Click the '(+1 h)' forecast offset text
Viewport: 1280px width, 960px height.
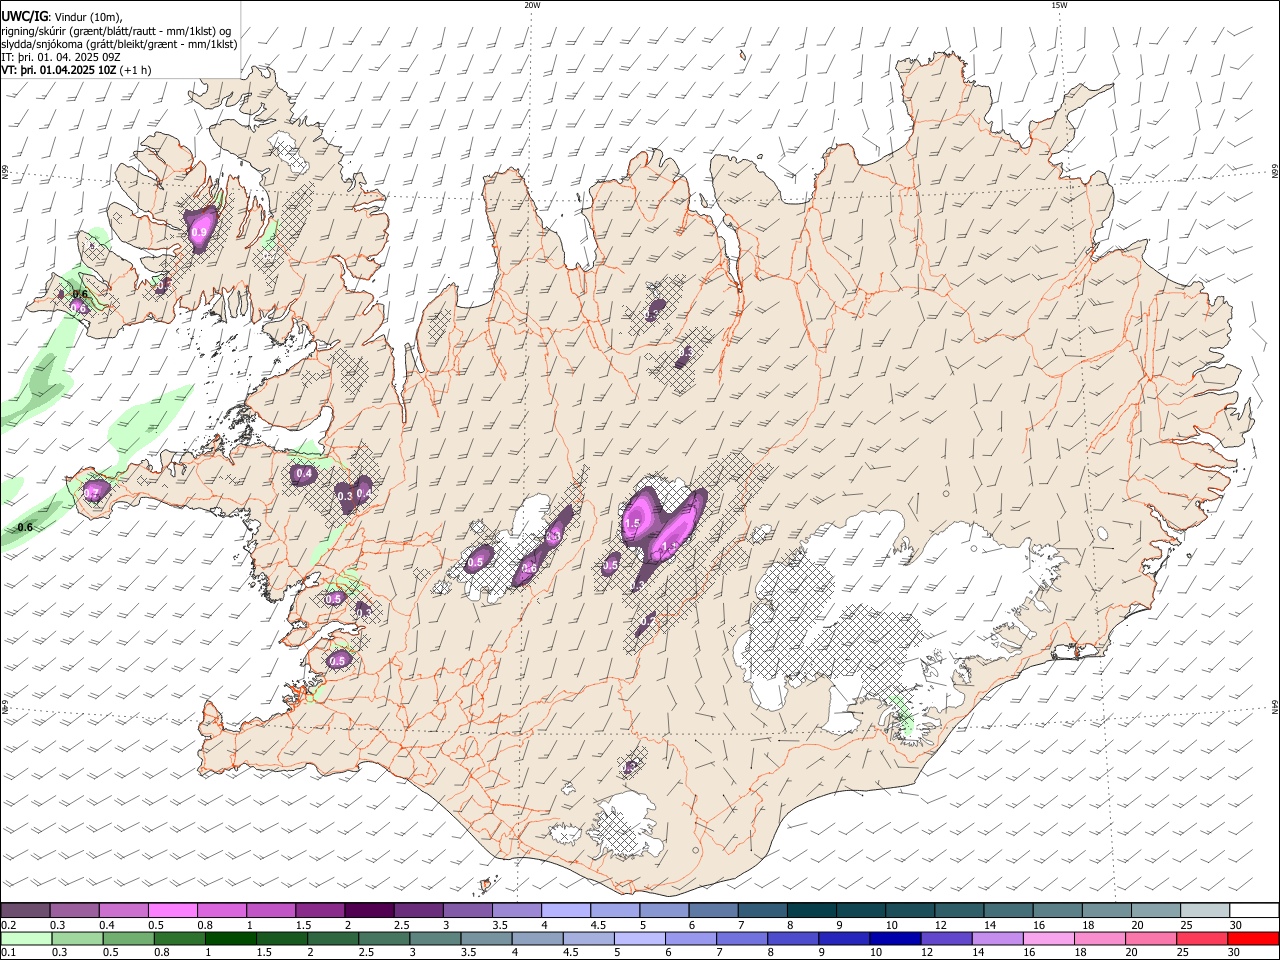click(135, 70)
